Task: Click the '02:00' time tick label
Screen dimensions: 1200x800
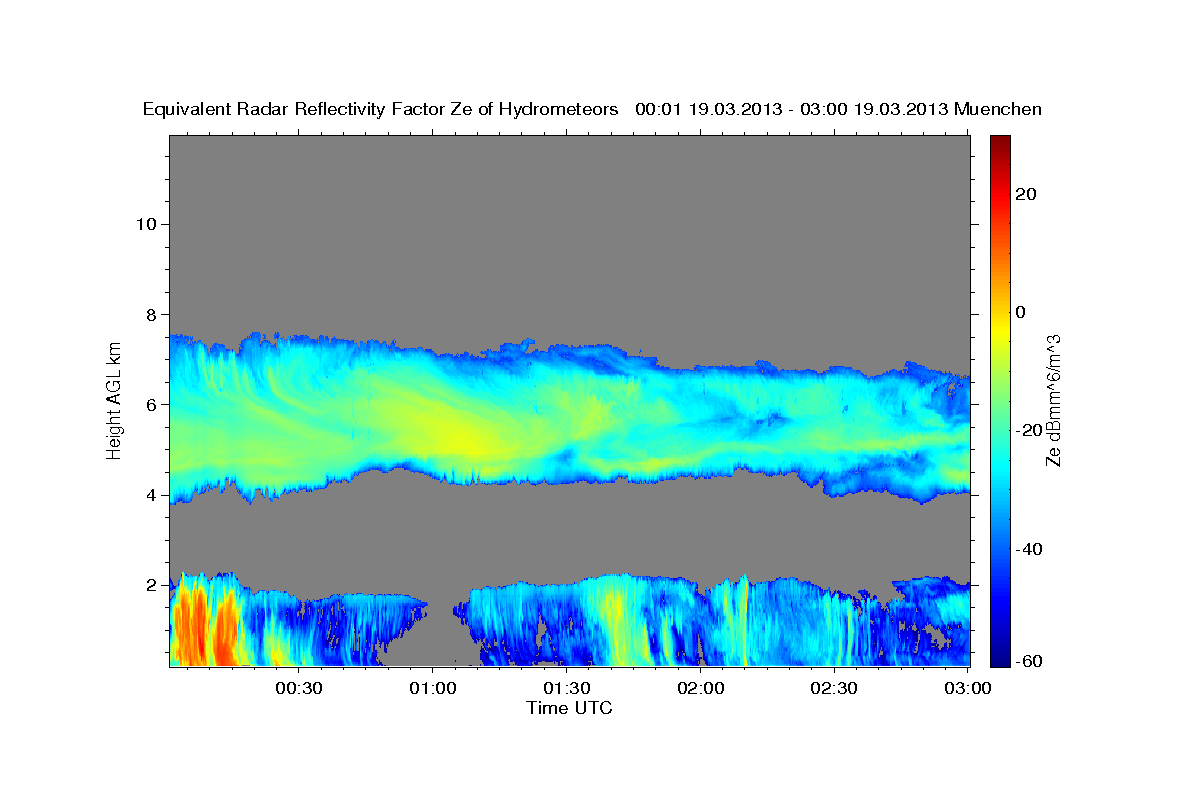Action: [x=701, y=689]
